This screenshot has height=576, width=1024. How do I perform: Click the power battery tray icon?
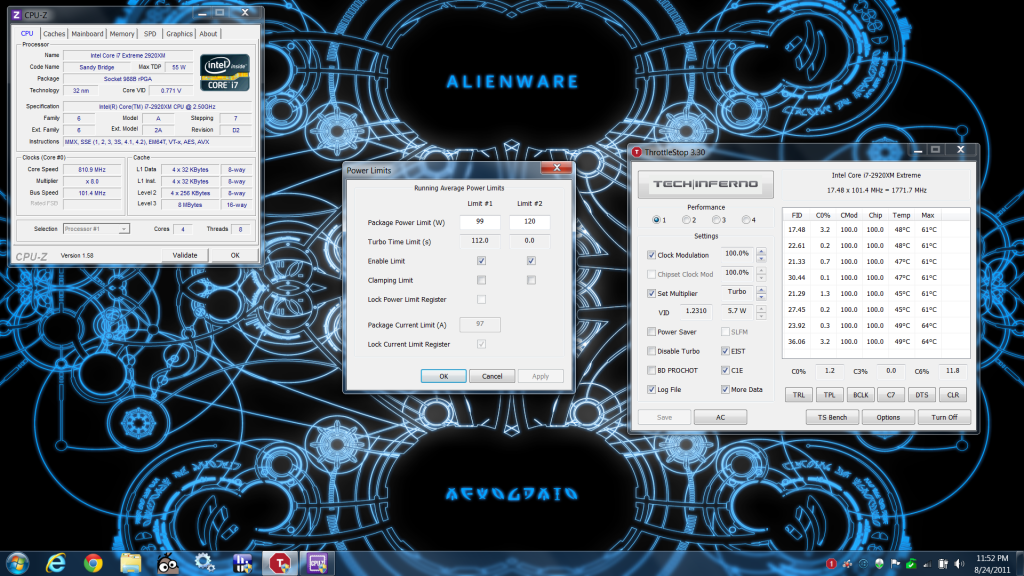942,564
